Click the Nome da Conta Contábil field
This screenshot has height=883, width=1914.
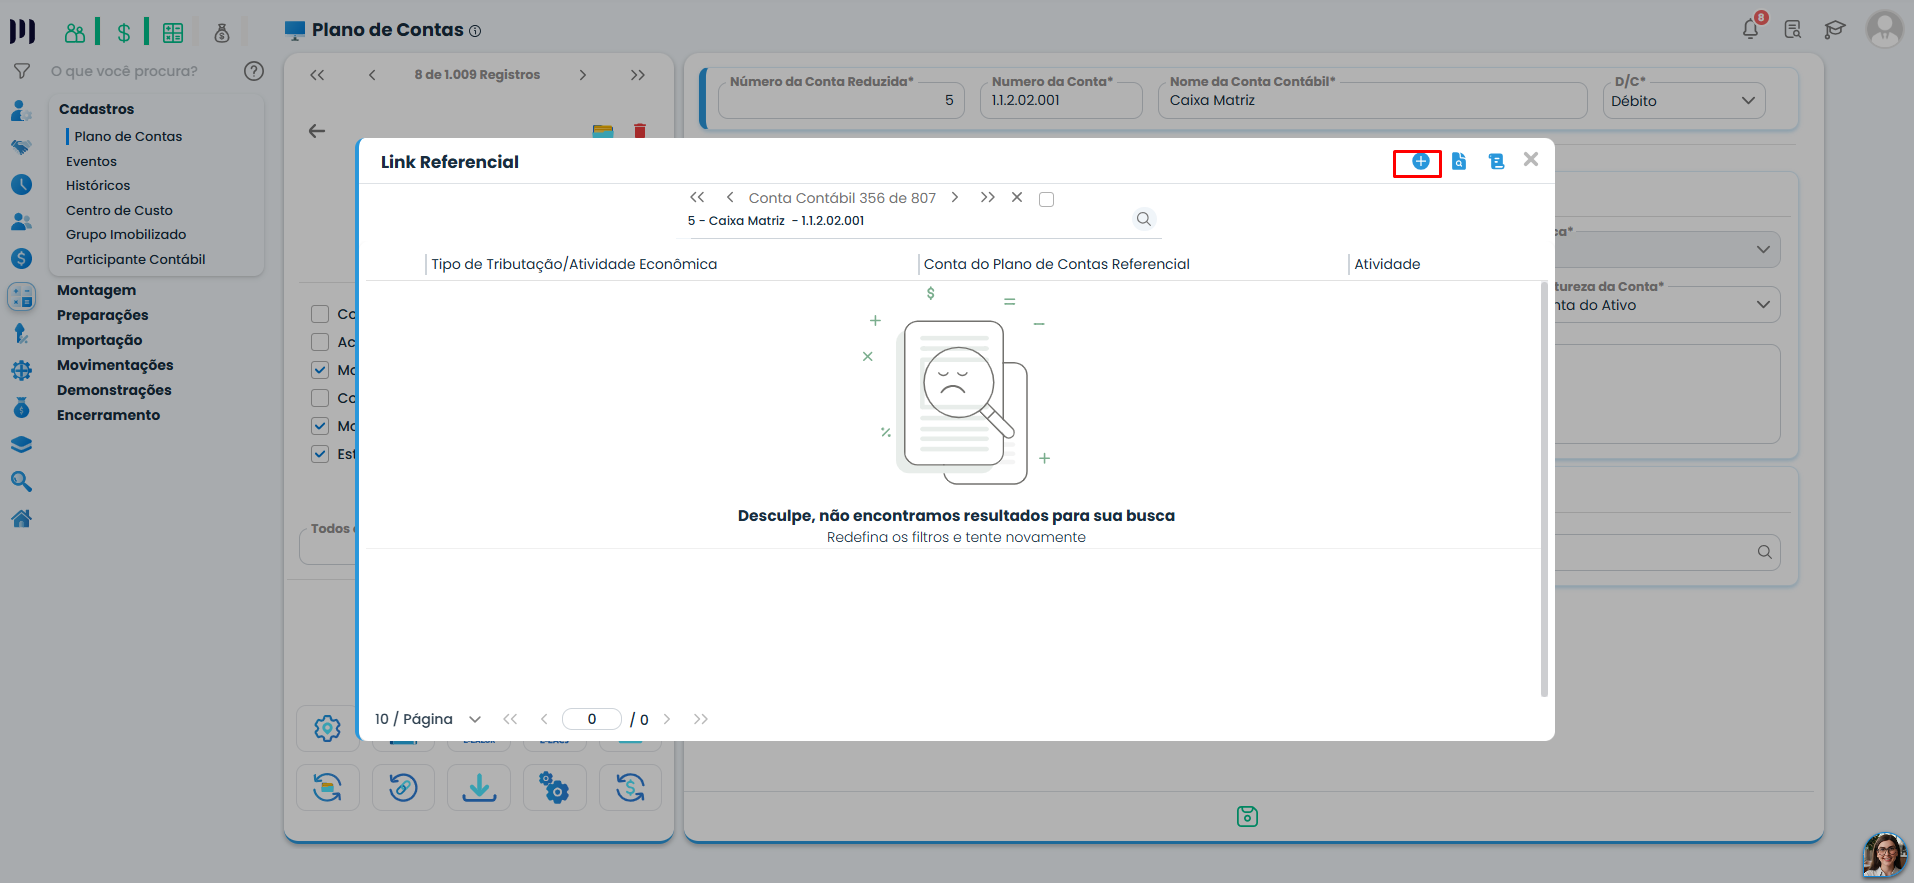coord(1372,101)
